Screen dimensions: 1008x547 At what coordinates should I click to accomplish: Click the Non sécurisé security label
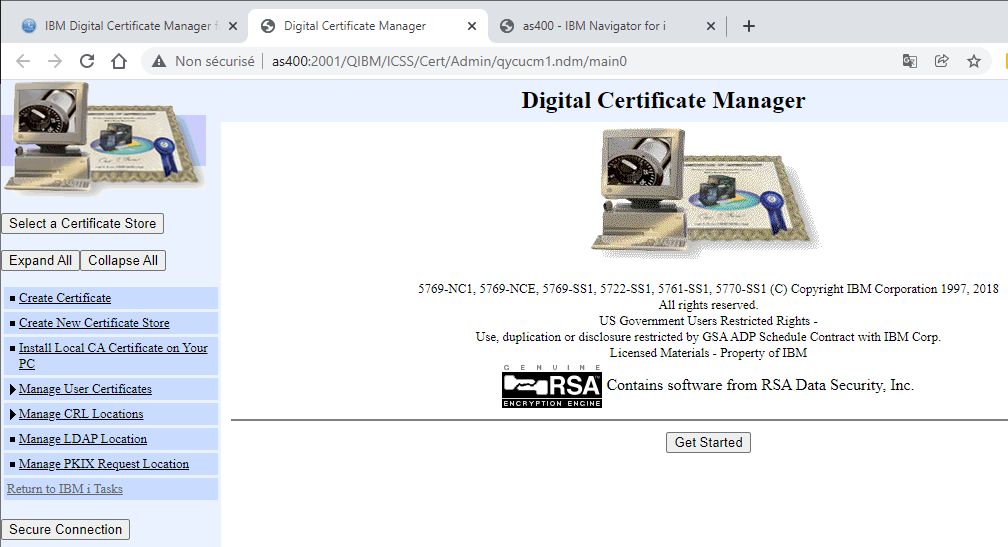point(215,61)
